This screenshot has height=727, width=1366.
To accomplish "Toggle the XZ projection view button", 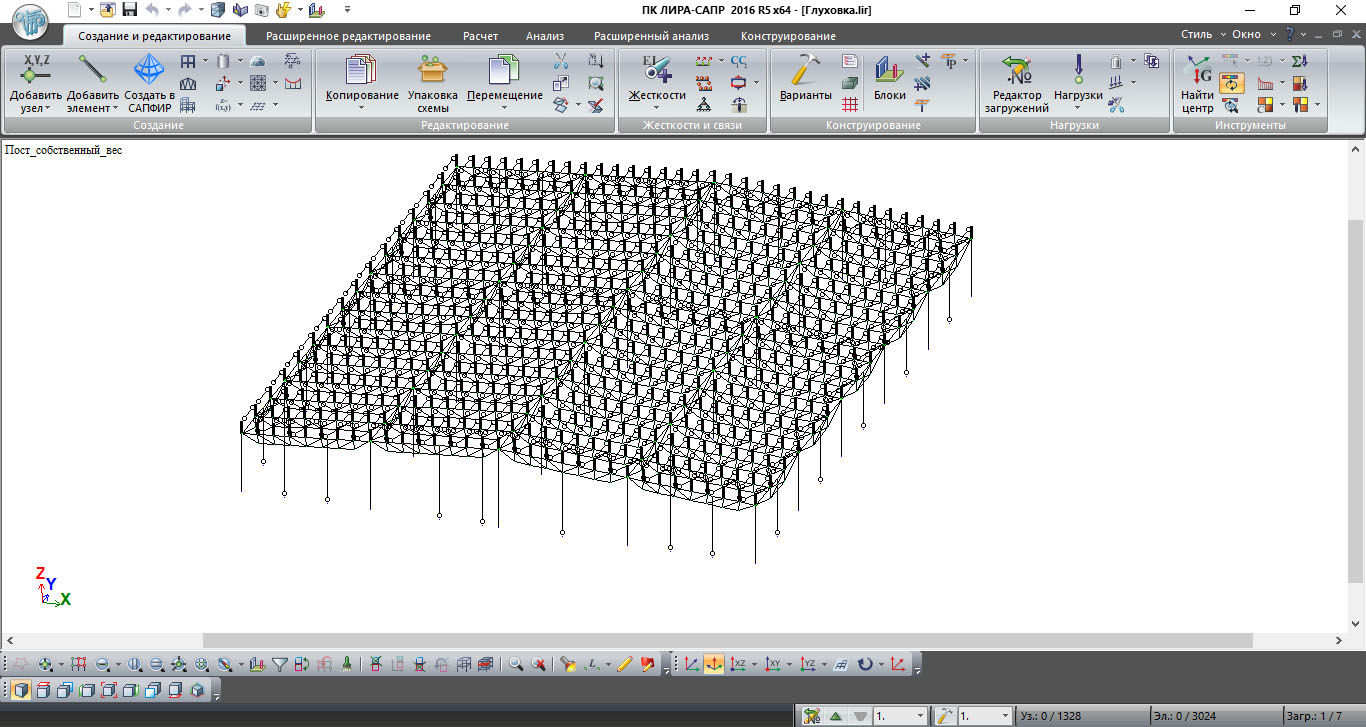I will pos(738,664).
